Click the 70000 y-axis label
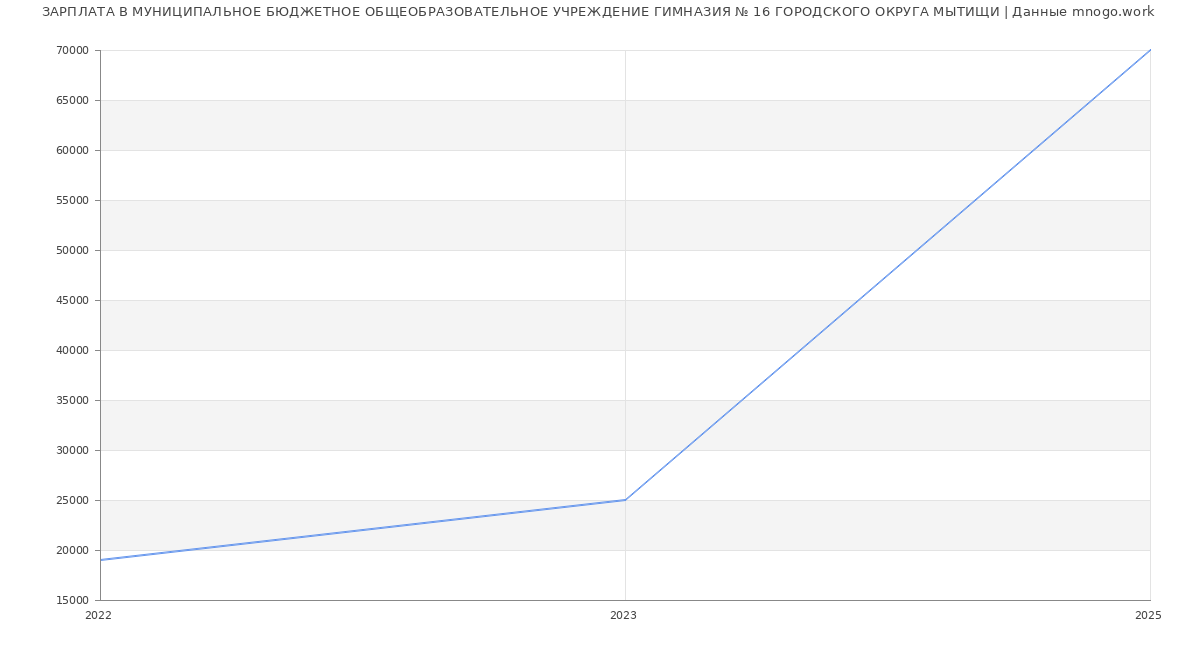This screenshot has width=1200, height=650. [73, 50]
